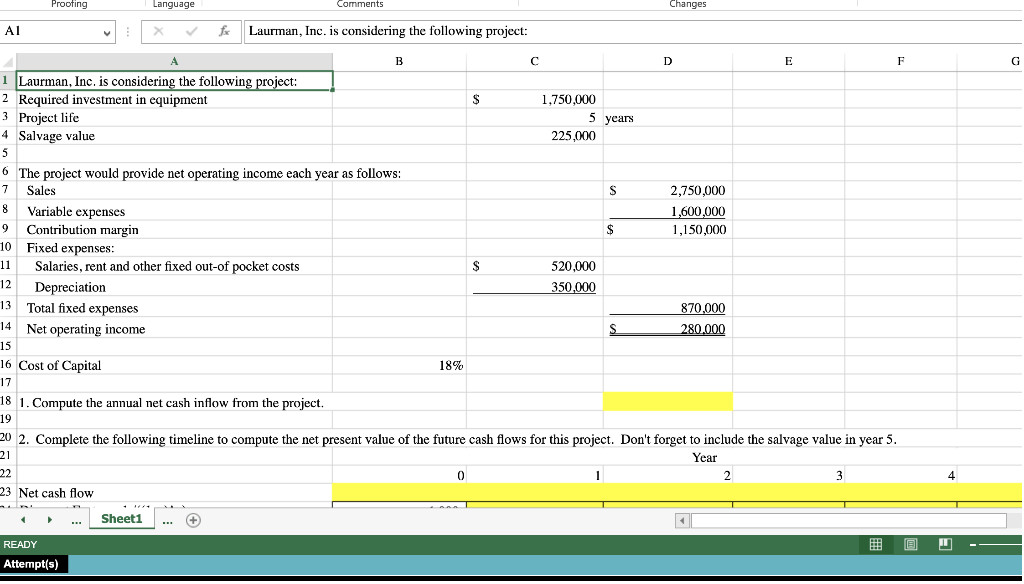Switch to Page Layout view icon
Viewport: 1024px width, 584px height.
click(x=911, y=544)
